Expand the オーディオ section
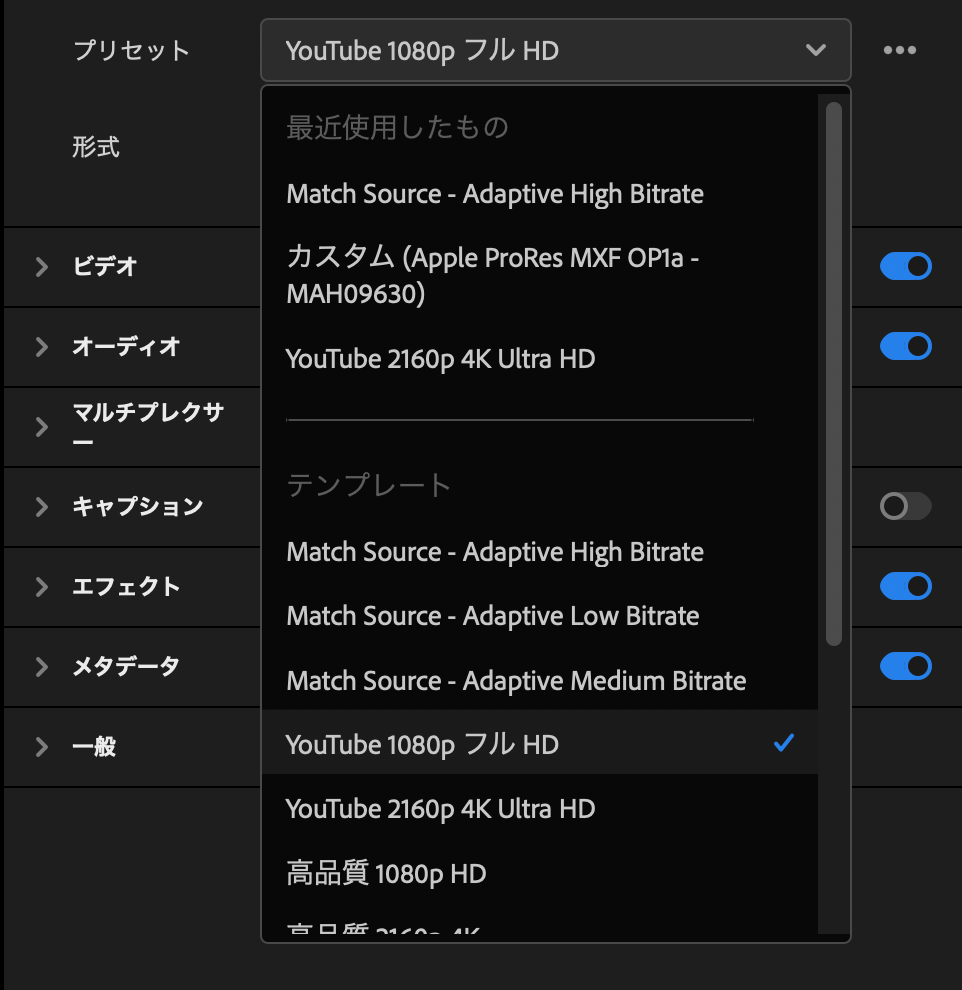Image resolution: width=962 pixels, height=990 pixels. click(x=42, y=347)
